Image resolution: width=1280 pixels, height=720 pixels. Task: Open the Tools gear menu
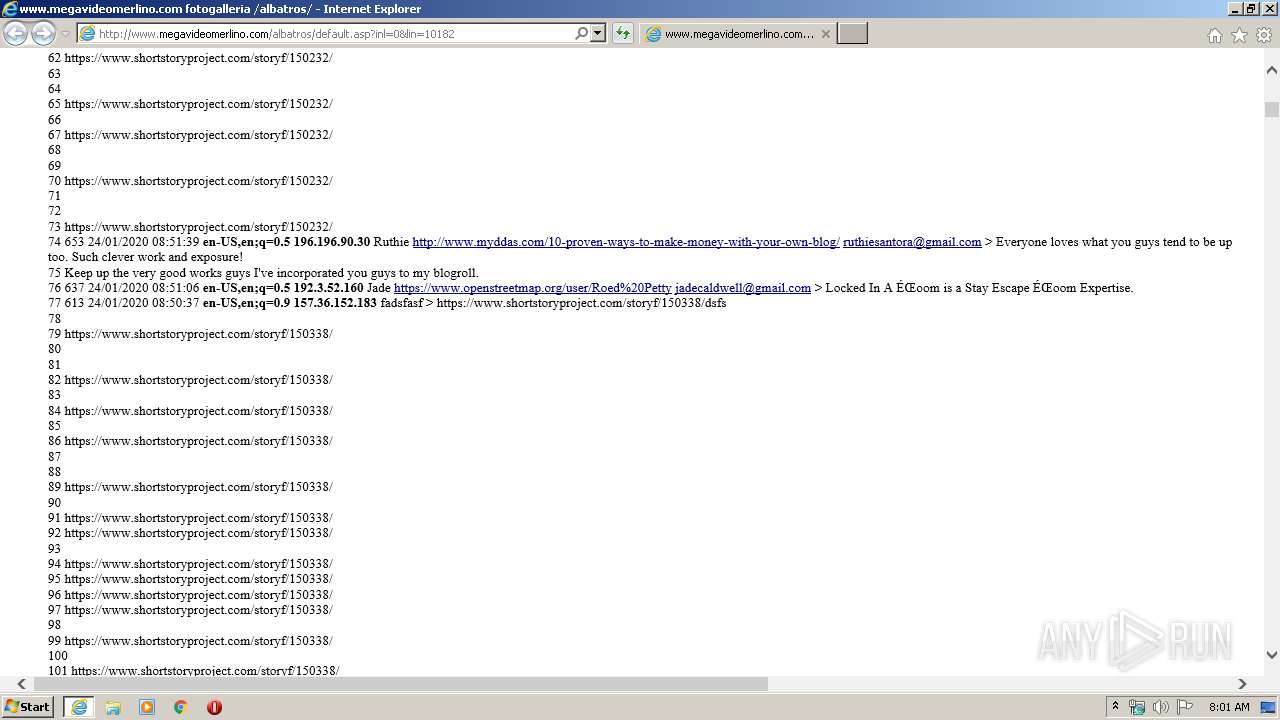point(1264,35)
